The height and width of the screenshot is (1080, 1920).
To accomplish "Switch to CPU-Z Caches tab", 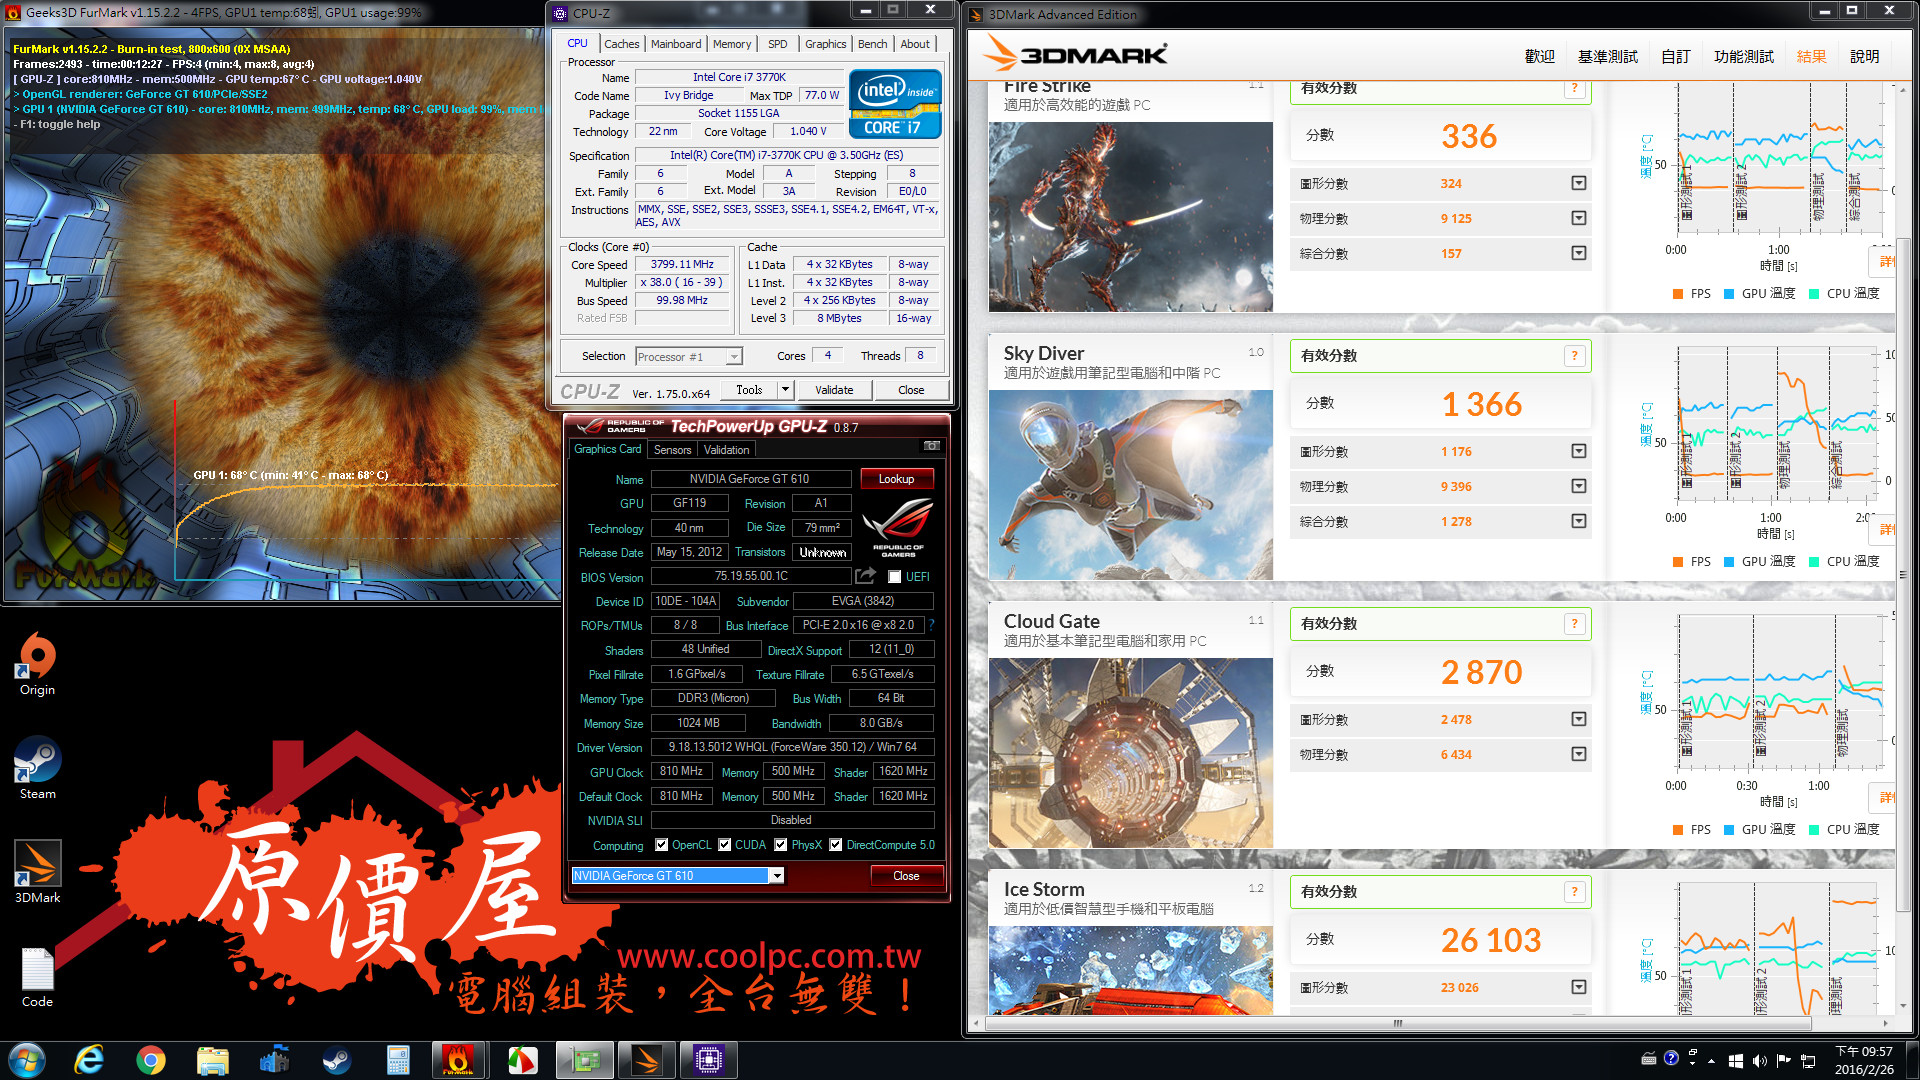I will coord(621,44).
